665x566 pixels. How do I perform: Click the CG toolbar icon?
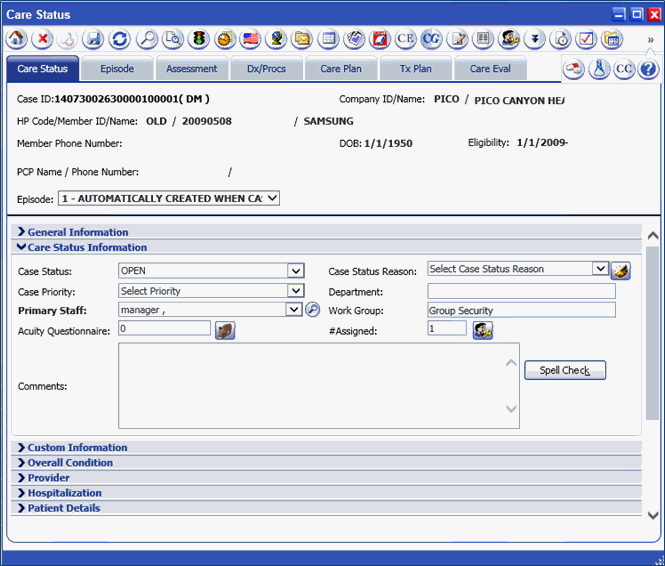pos(431,39)
